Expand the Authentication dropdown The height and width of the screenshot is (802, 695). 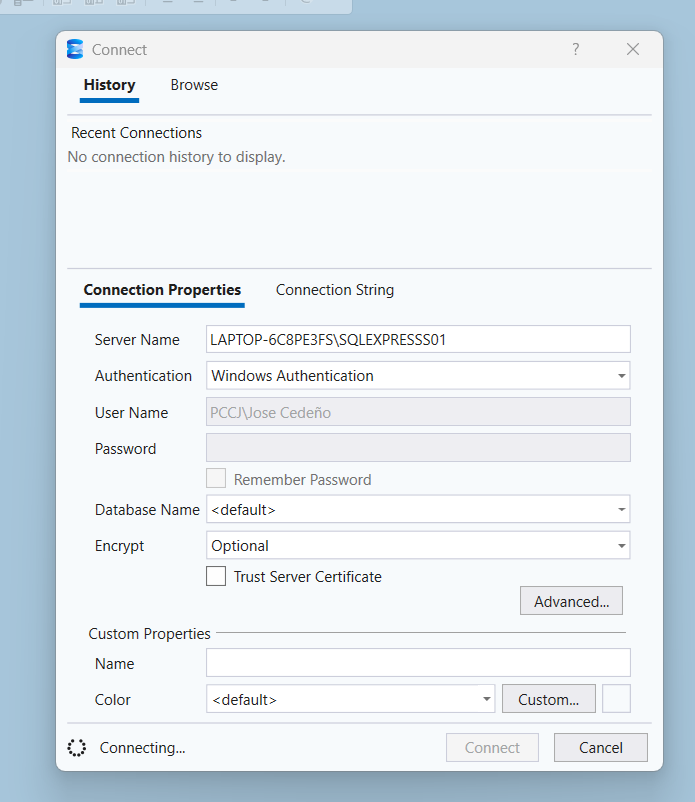[418, 375]
